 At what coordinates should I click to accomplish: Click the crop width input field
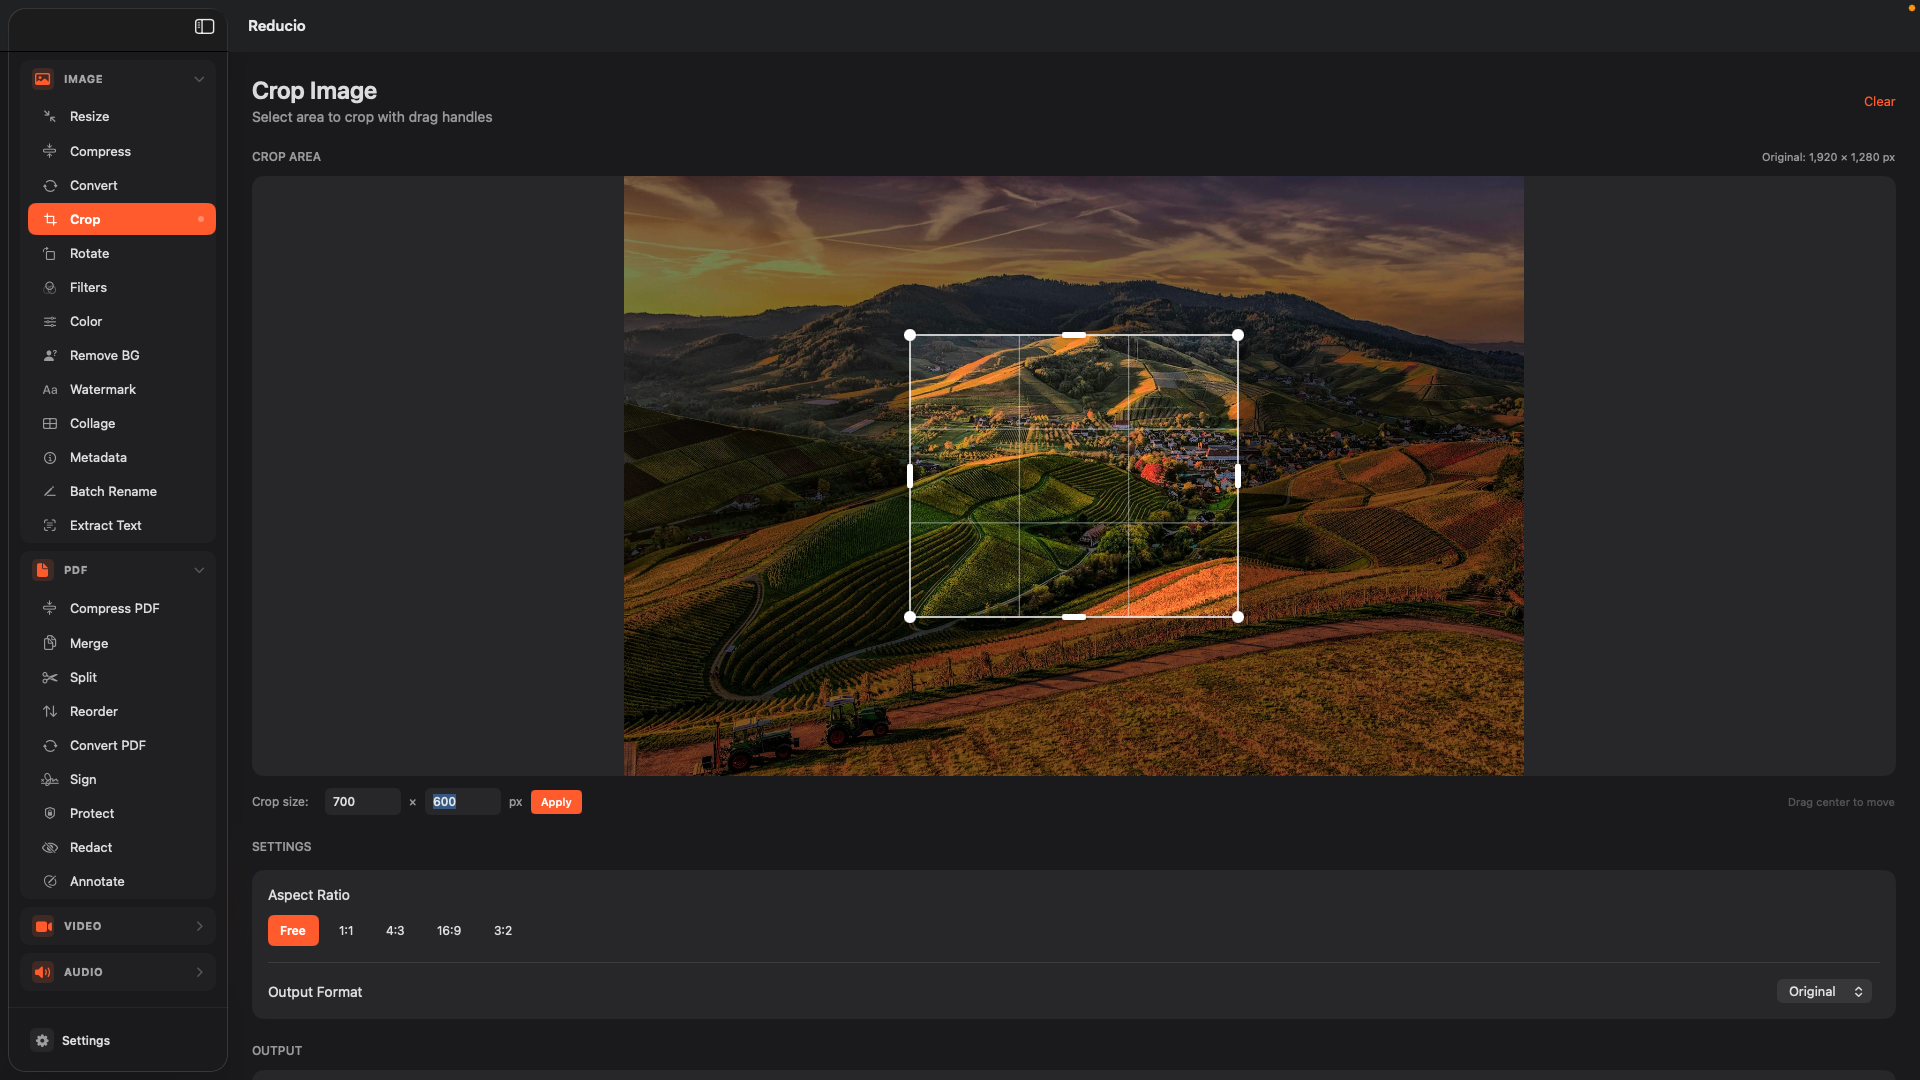(x=362, y=801)
